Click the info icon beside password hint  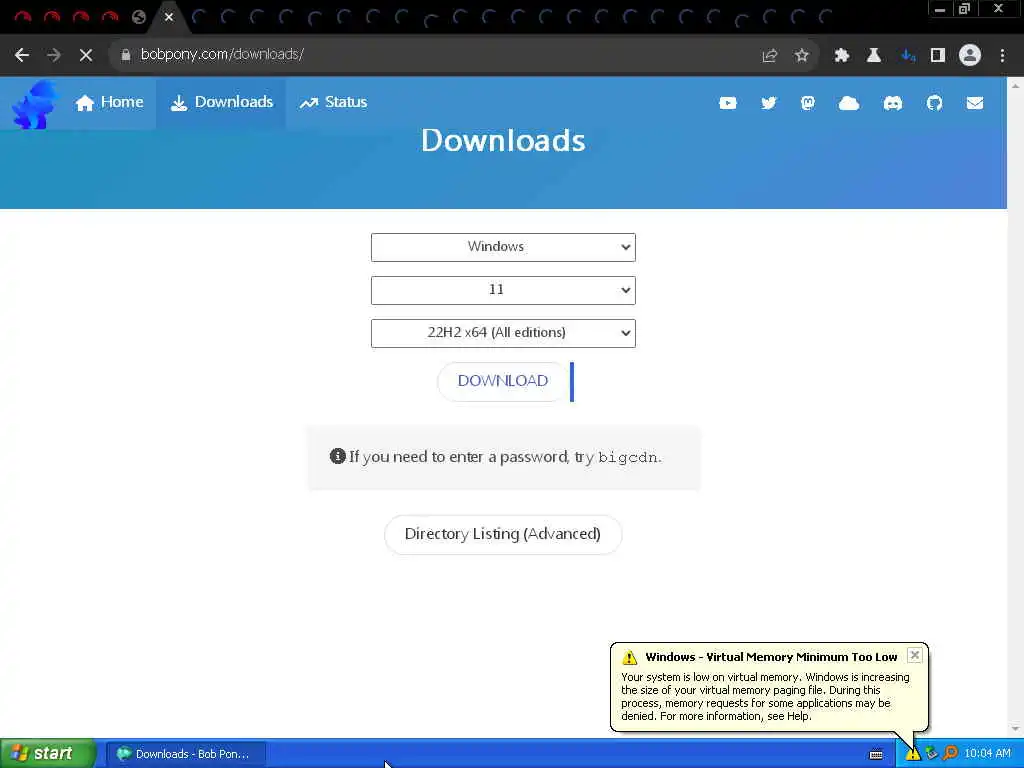coord(338,456)
